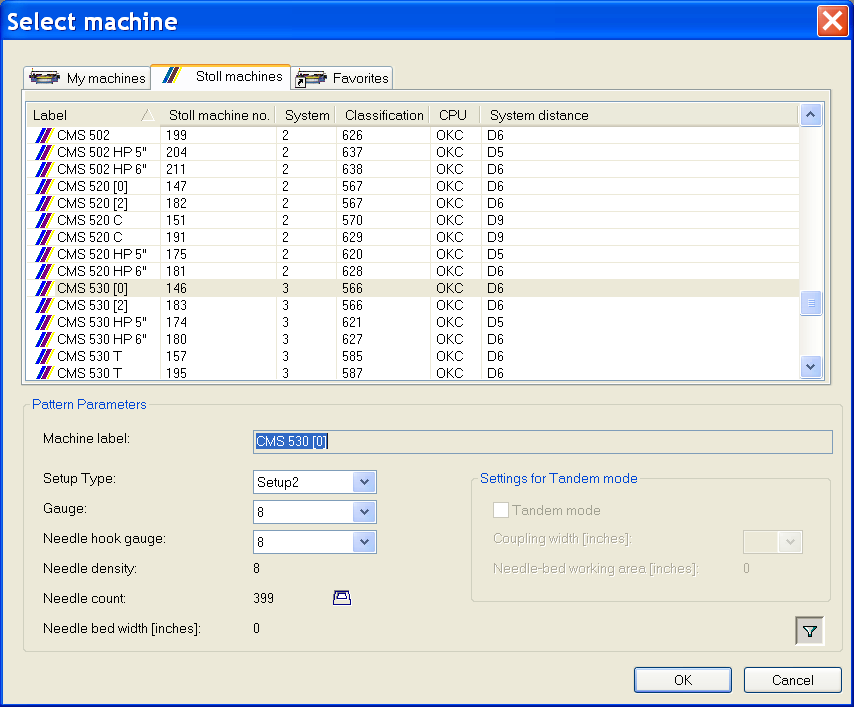Open the Favorites tab

point(343,78)
